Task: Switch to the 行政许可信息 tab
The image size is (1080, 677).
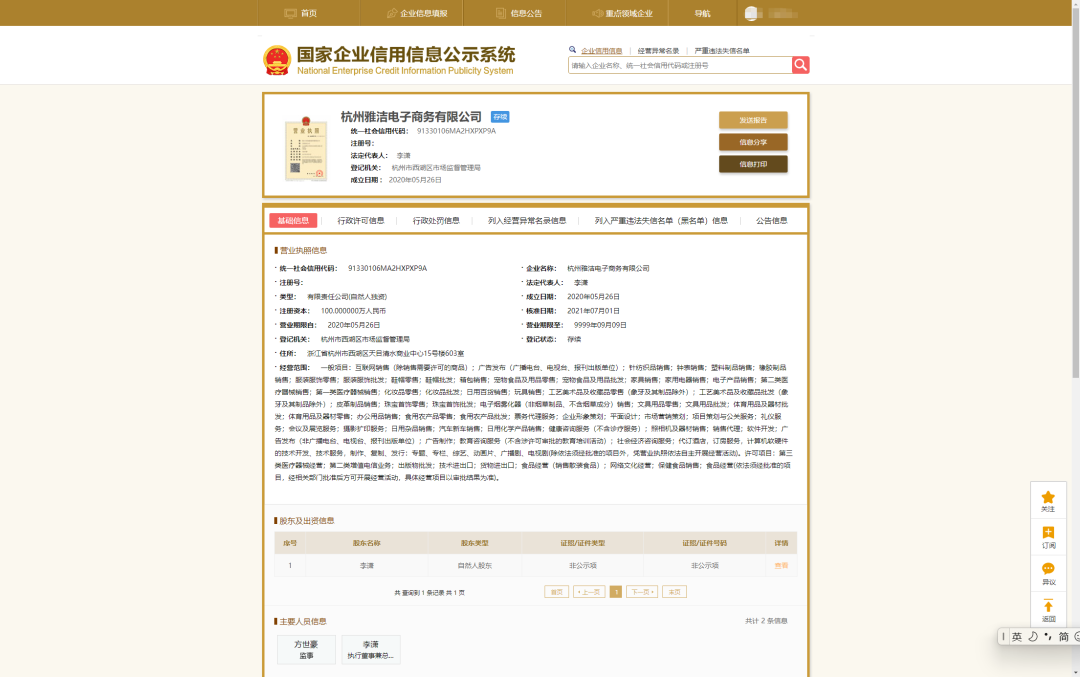Action: [361, 220]
